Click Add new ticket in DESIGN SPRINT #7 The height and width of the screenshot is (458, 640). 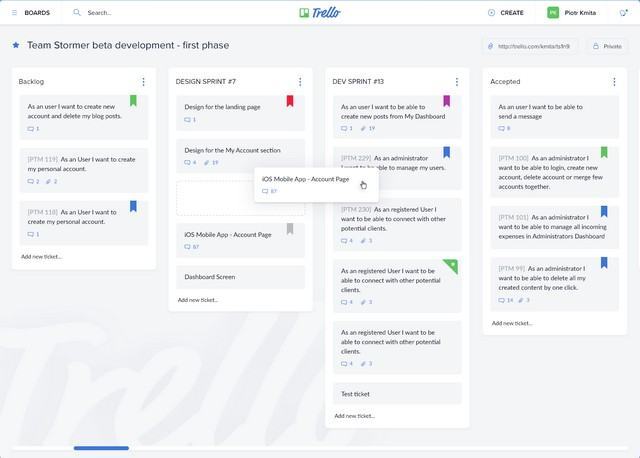[x=198, y=300]
